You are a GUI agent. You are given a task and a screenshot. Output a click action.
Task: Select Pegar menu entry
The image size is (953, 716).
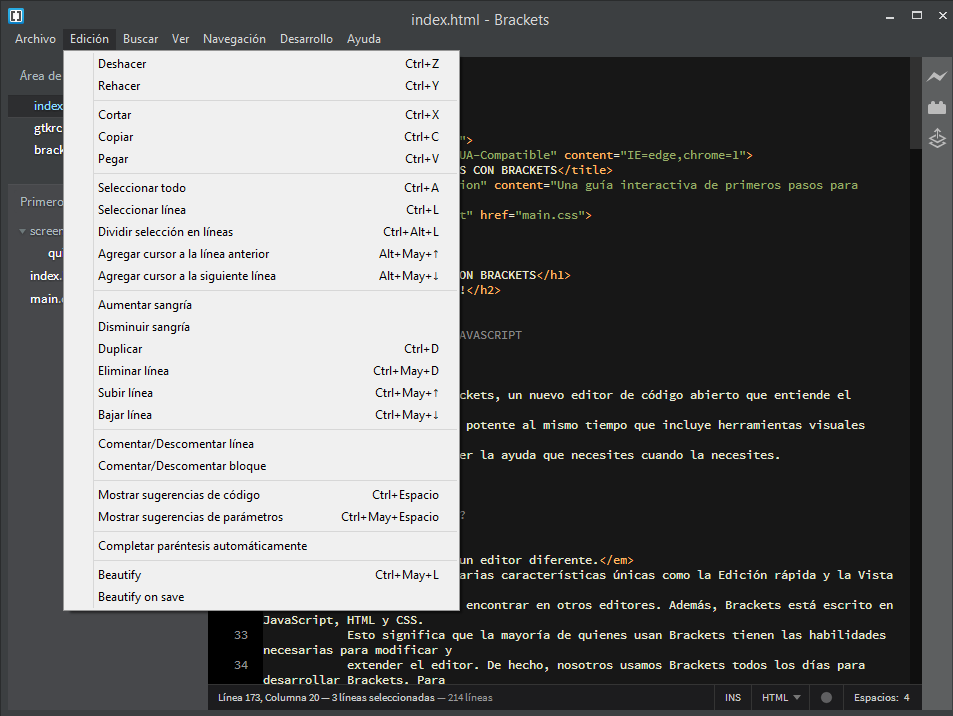[261, 159]
